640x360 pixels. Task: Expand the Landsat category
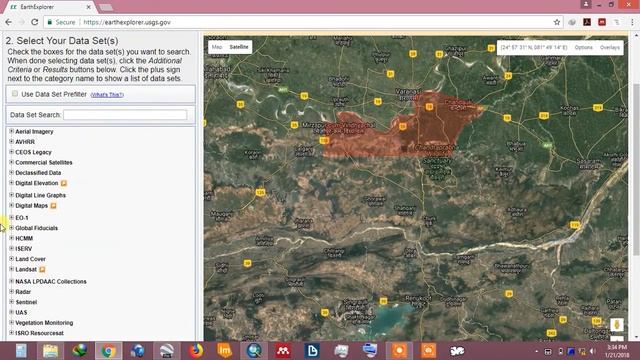point(11,269)
